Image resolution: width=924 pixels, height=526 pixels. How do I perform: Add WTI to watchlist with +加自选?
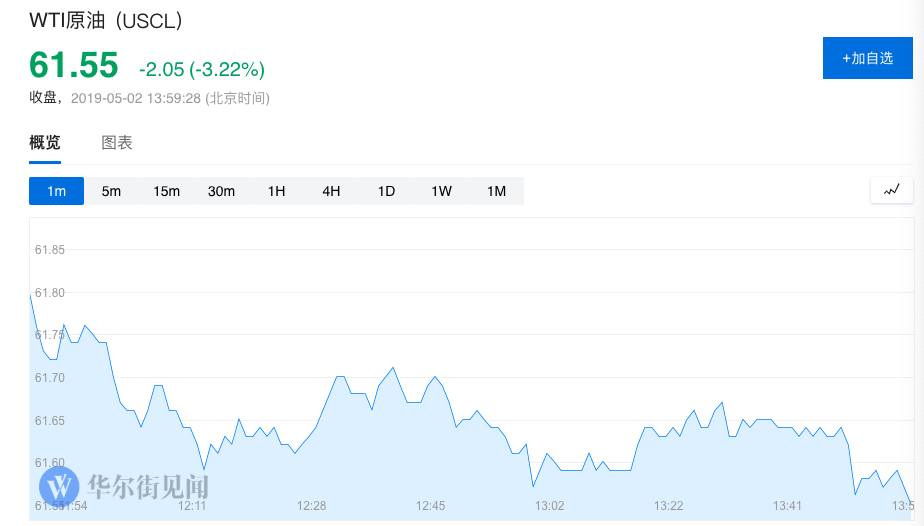(x=867, y=58)
